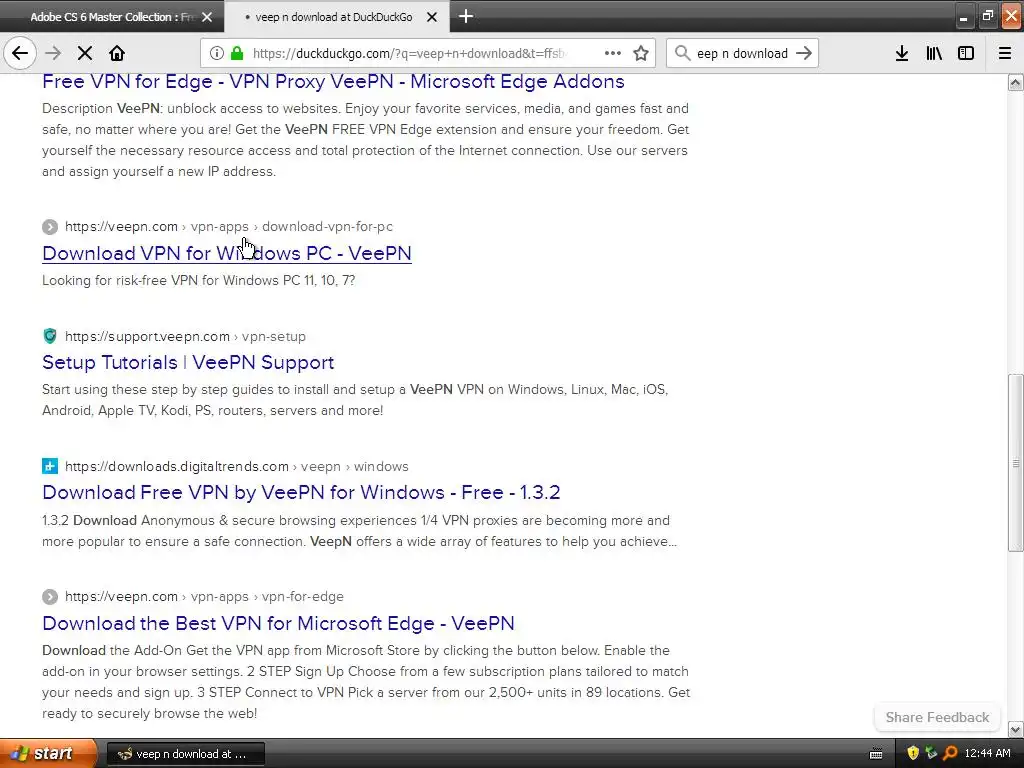Click the veepn.com vpn-for-edge URL

click(x=204, y=596)
